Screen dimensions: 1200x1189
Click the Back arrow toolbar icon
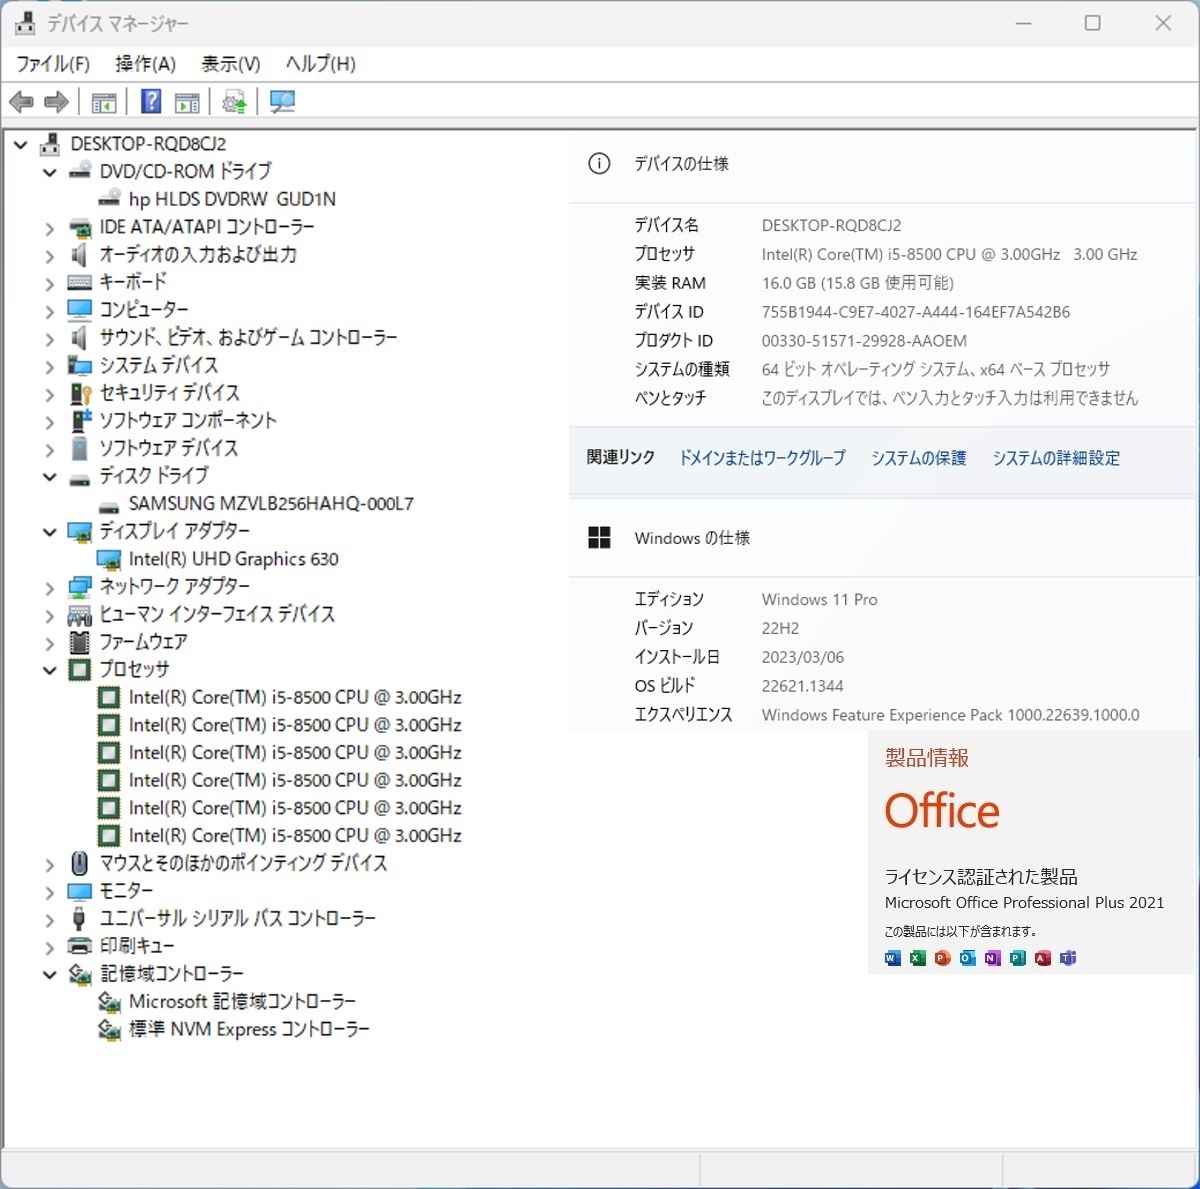[x=21, y=102]
